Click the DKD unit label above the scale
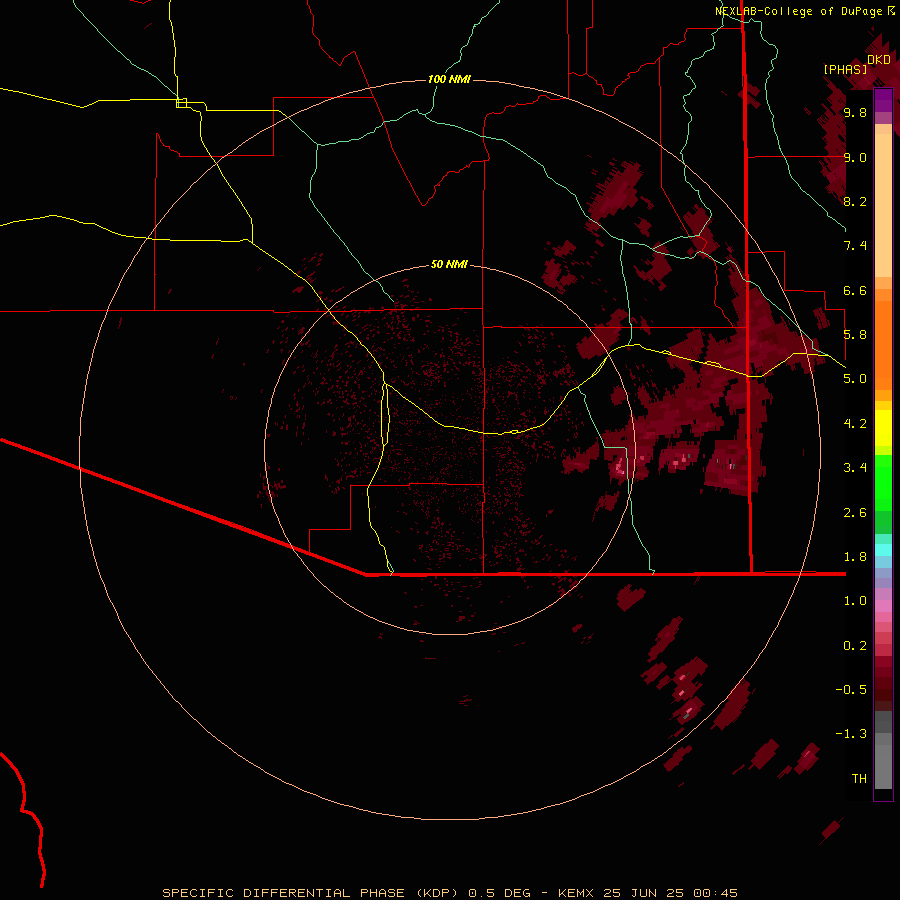900x900 pixels. 879,60
